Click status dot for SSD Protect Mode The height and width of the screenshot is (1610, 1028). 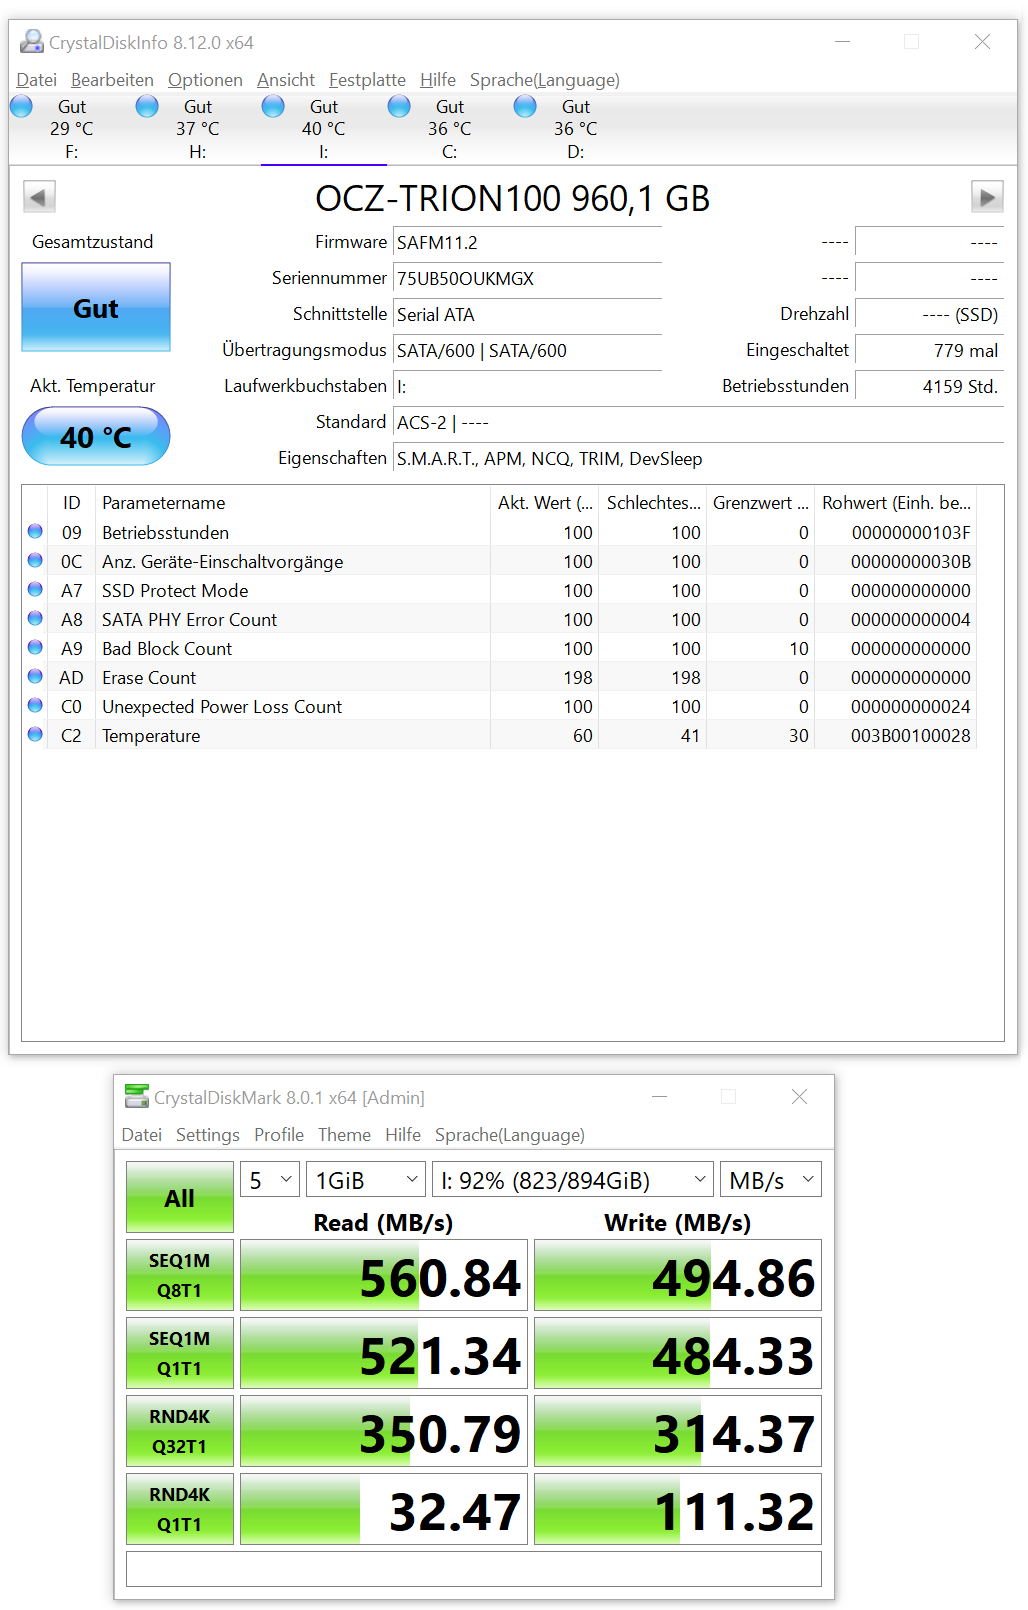coord(35,590)
